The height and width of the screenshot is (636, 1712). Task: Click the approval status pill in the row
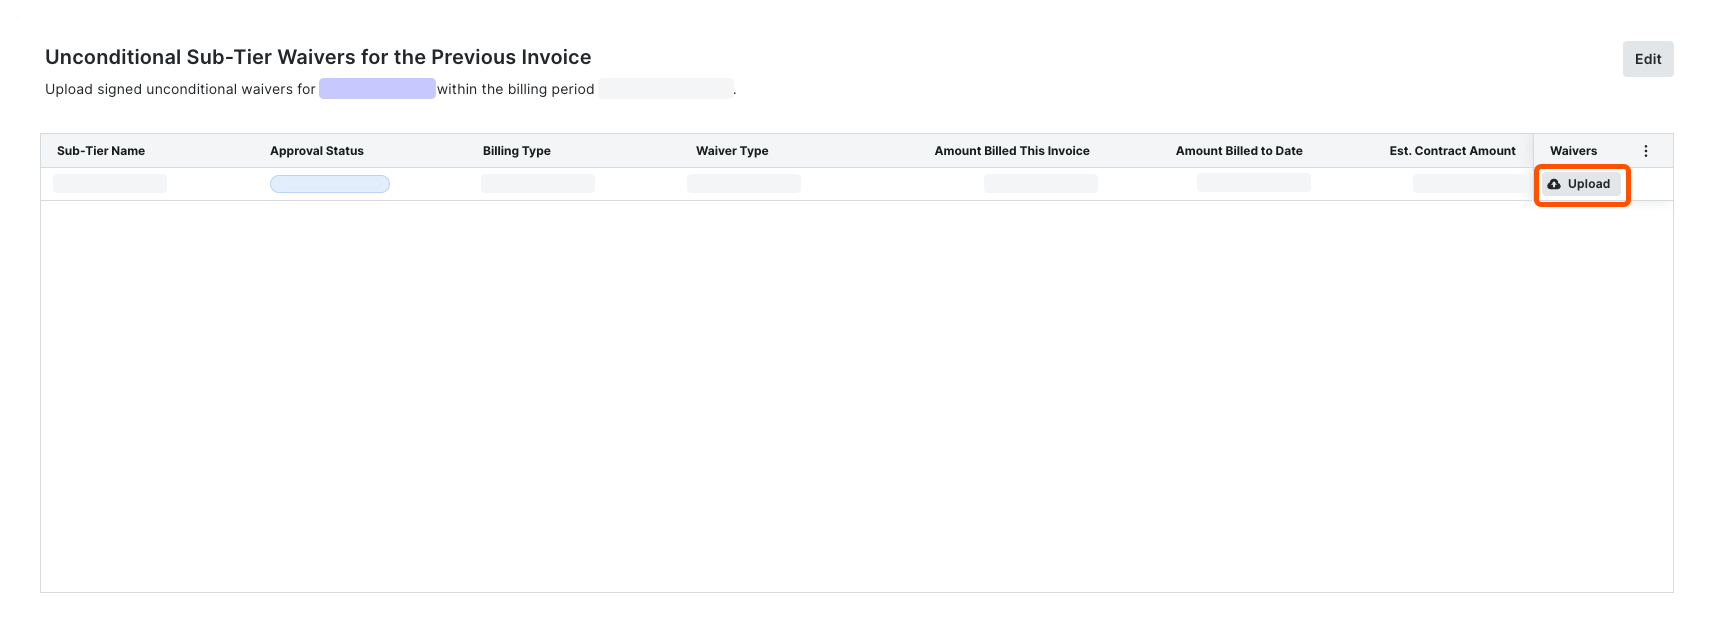click(330, 184)
